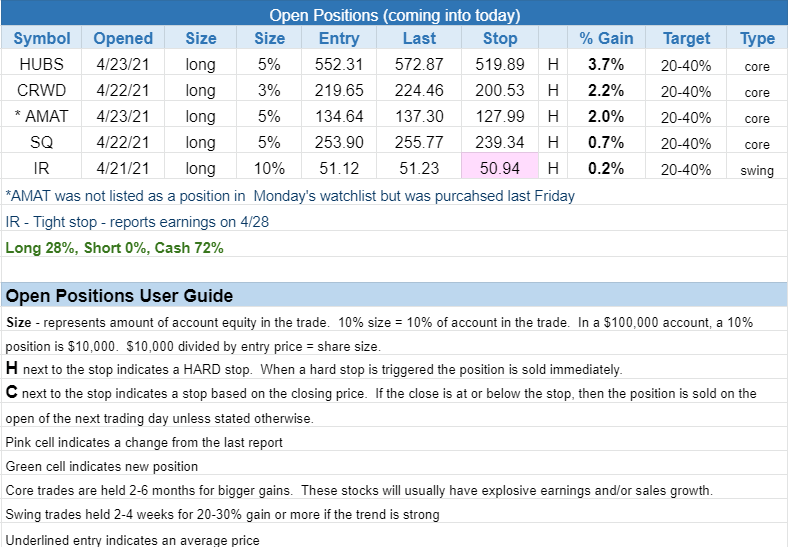Screen dimensions: 788x547
Task: Click the swing type cell
Action: [x=757, y=170]
